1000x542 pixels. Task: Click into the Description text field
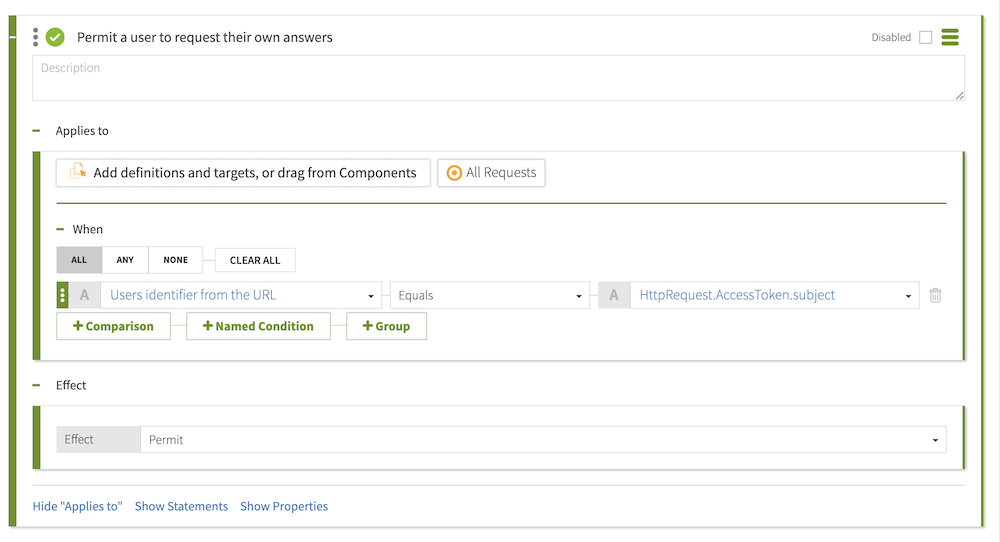pyautogui.click(x=498, y=78)
